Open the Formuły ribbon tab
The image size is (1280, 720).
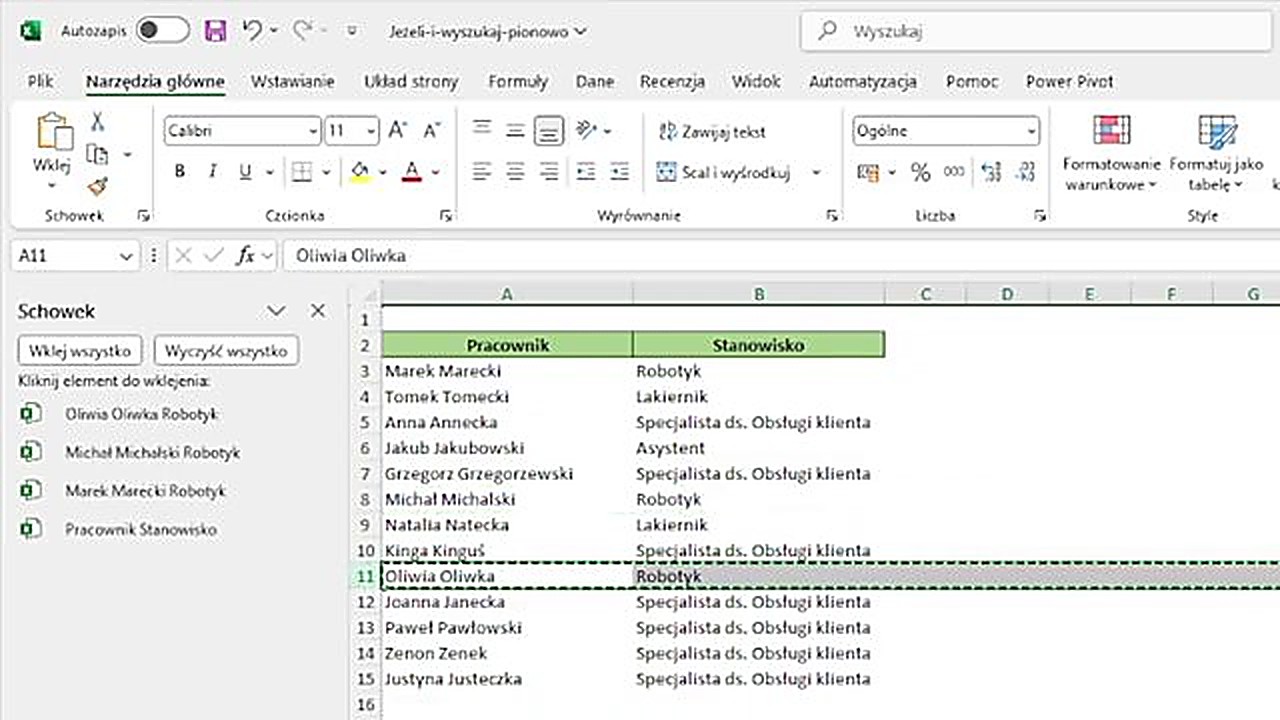coord(517,82)
